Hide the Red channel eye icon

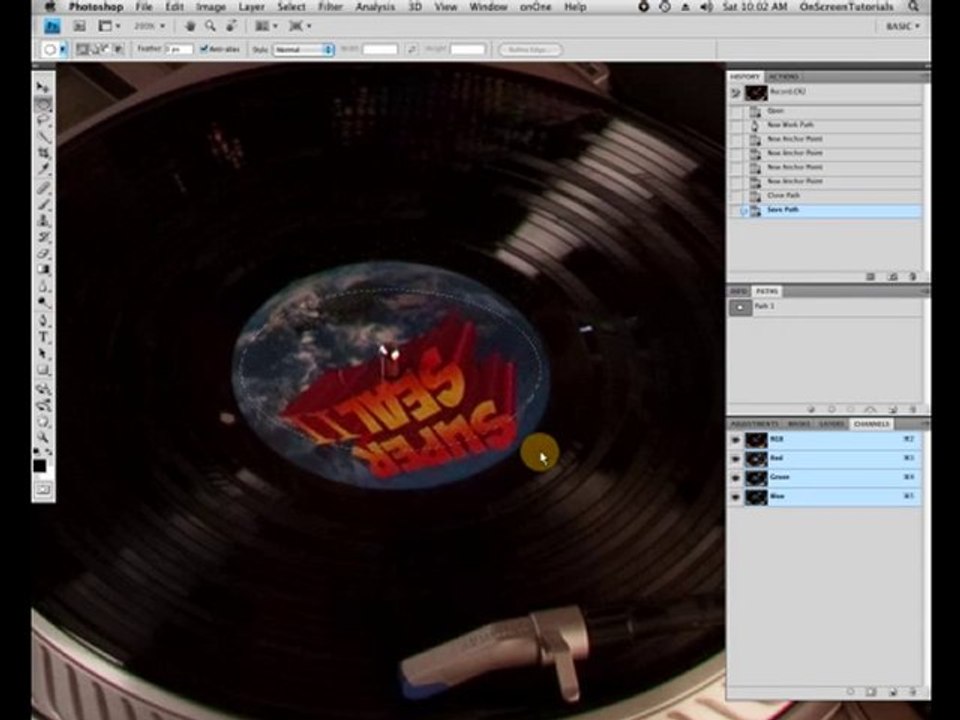point(735,458)
